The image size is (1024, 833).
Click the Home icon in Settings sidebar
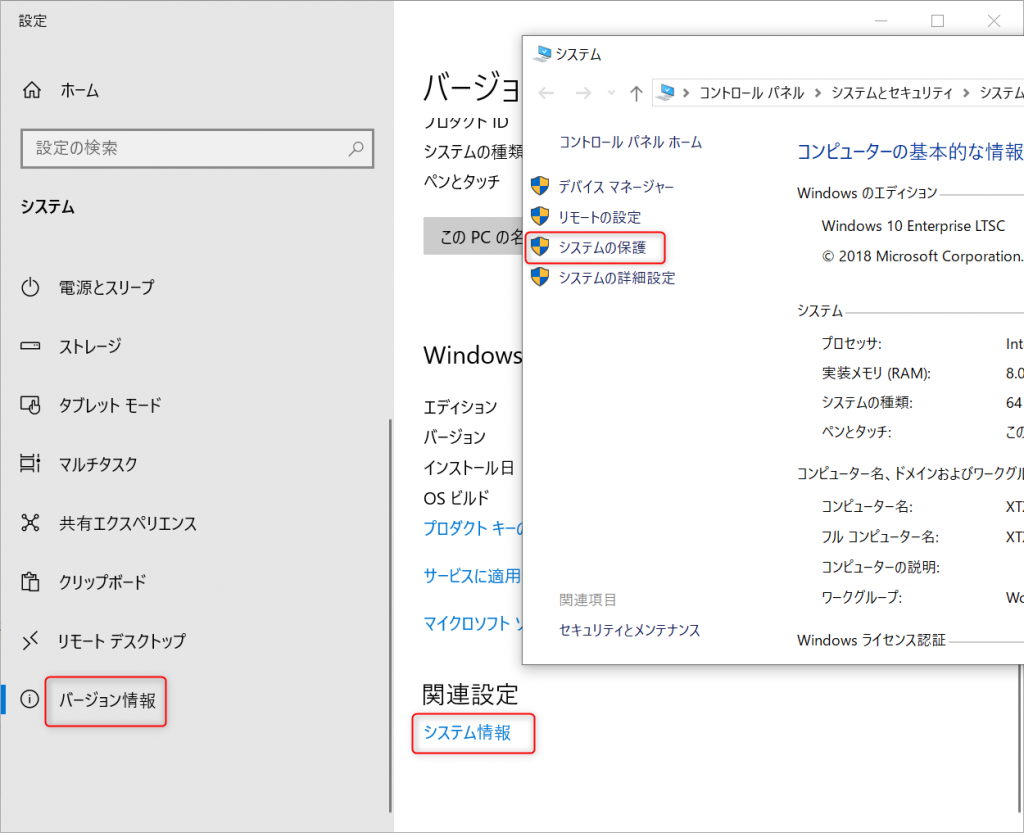tap(31, 90)
